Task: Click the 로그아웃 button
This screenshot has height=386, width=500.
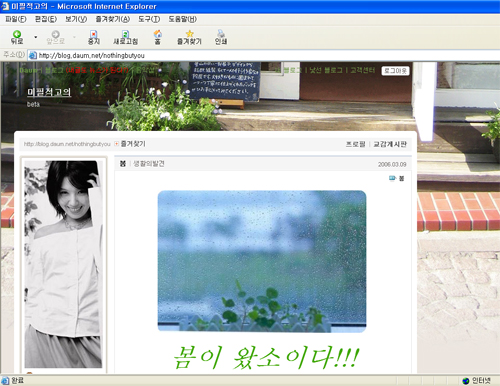Action: (395, 71)
